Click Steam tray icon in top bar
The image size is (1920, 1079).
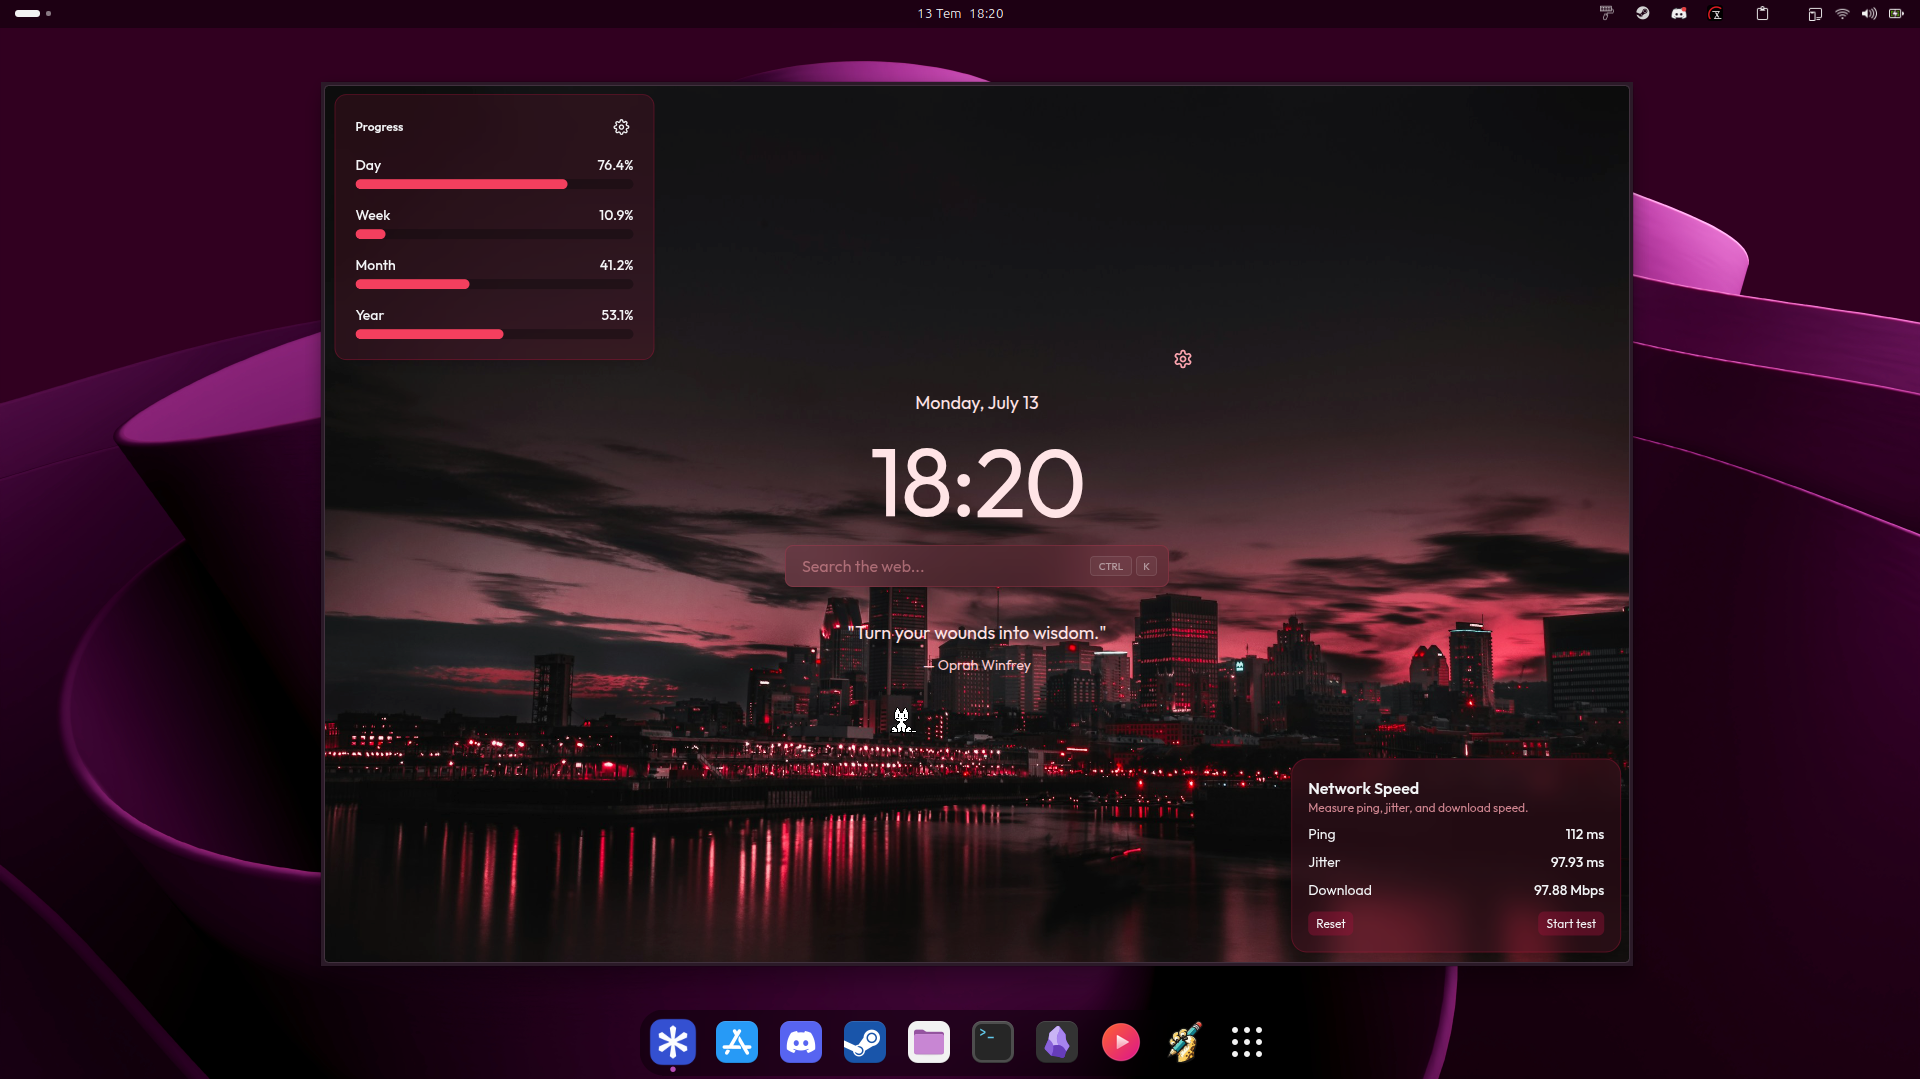1643,13
